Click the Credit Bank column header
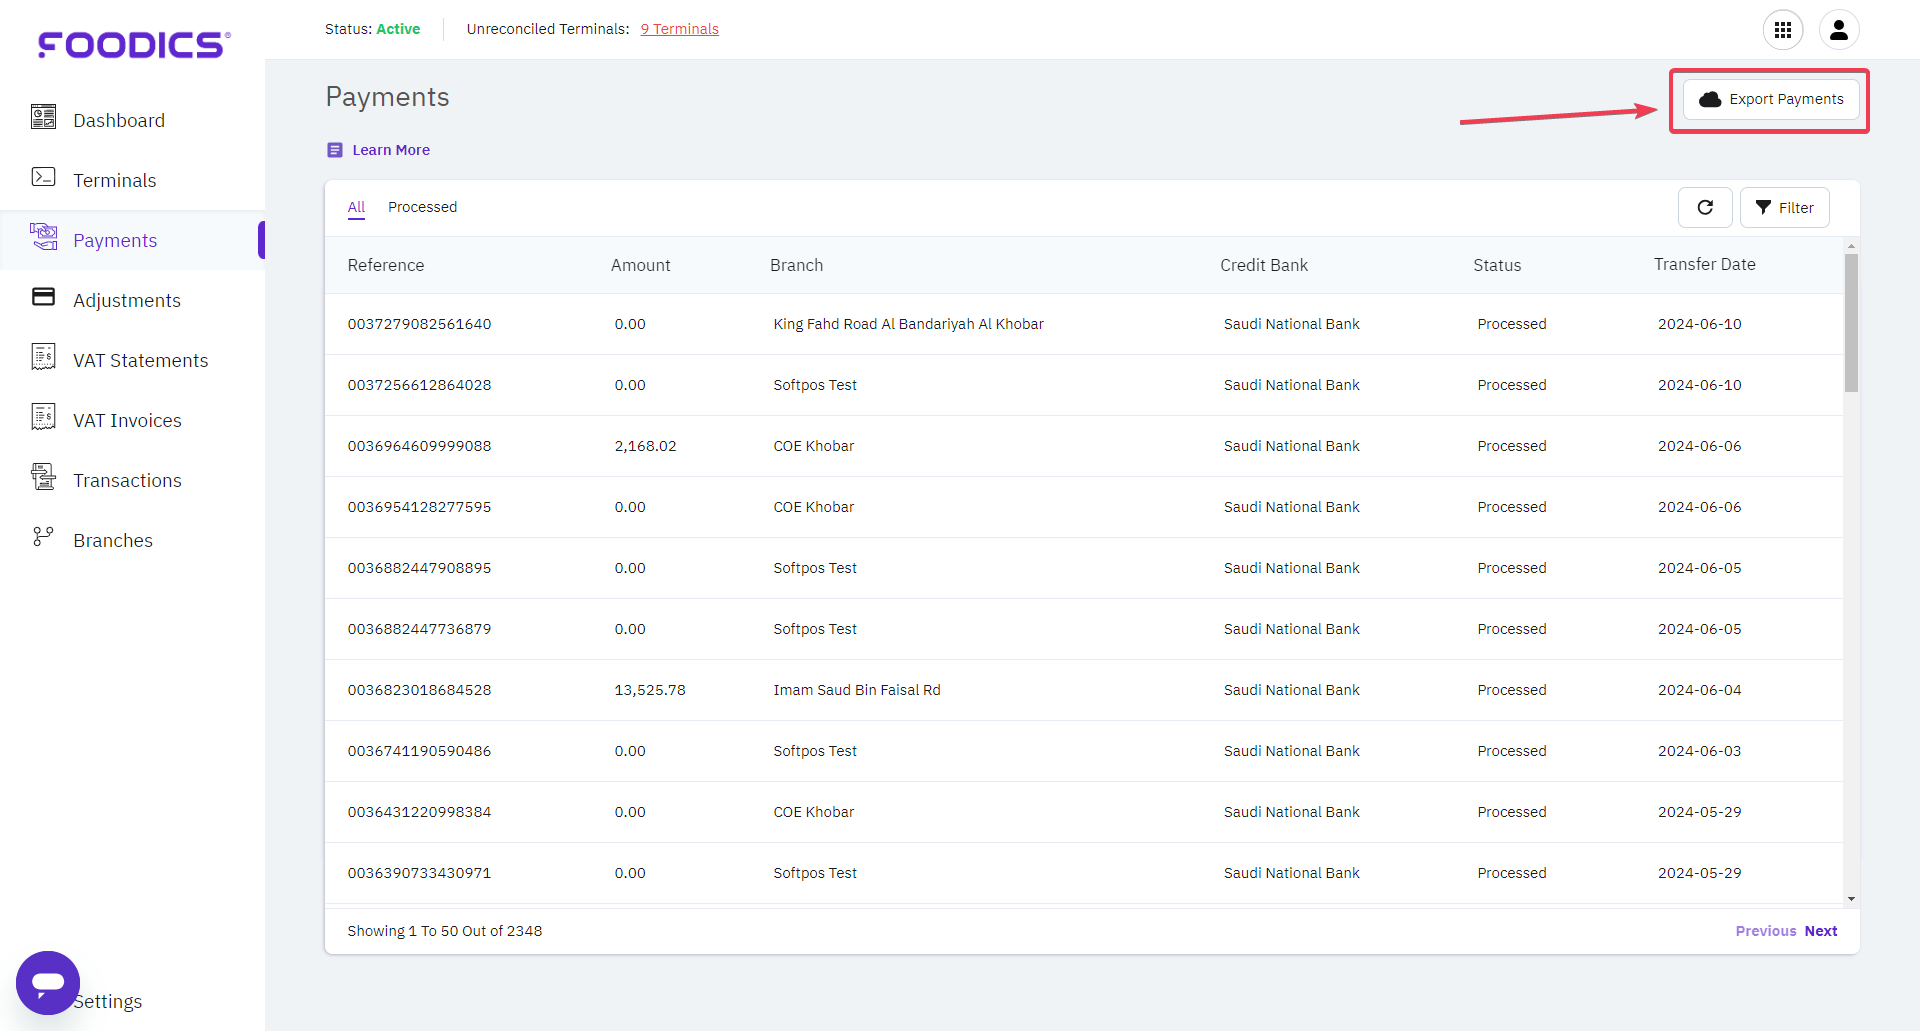 [x=1264, y=265]
